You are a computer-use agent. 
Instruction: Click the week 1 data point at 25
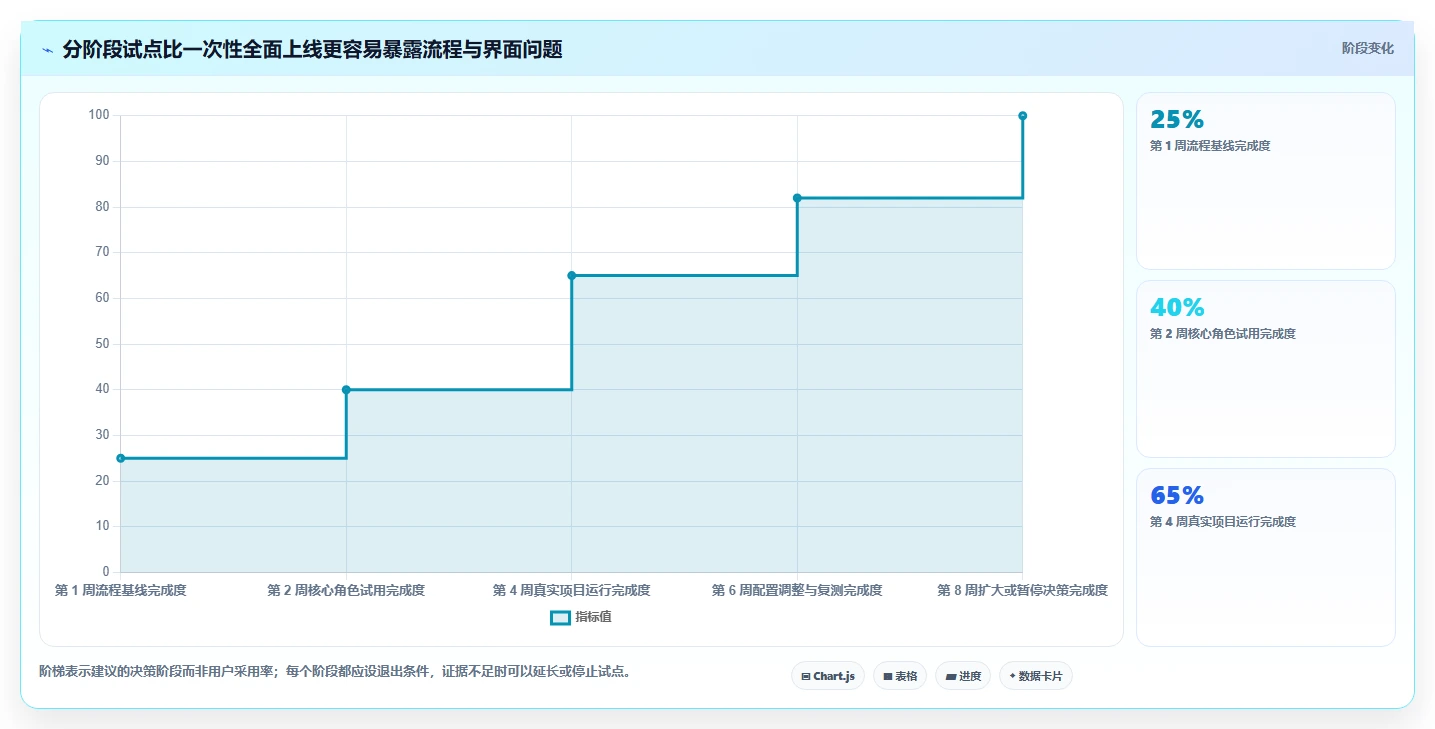click(121, 458)
